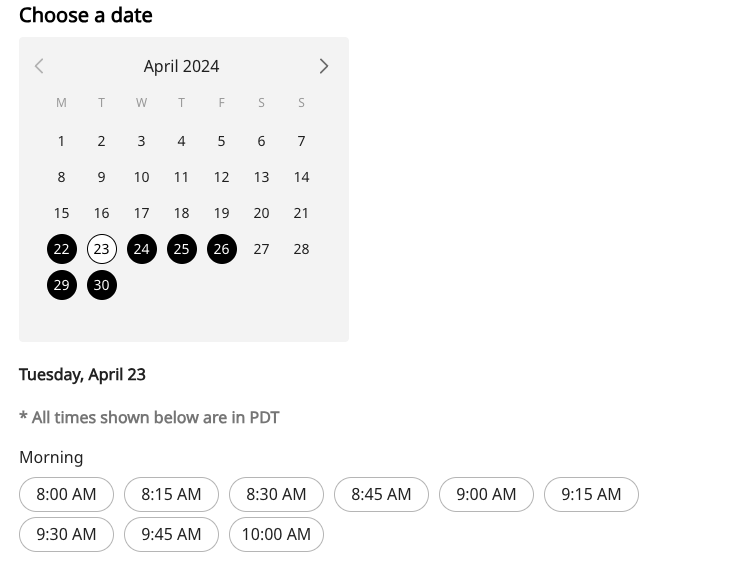745x573 pixels.
Task: Pick April 24 in the calendar
Action: click(141, 249)
